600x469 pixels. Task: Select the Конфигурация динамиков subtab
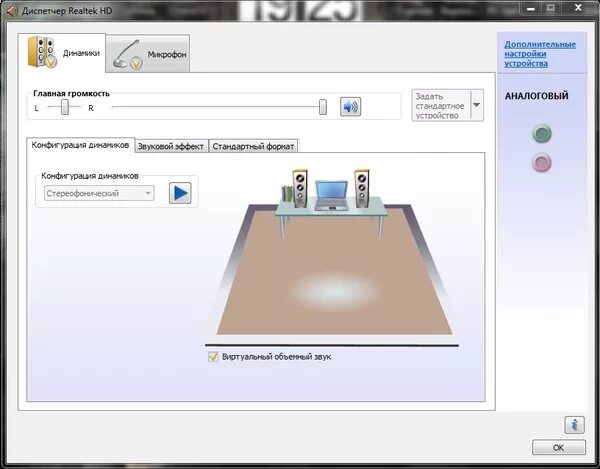(80, 145)
